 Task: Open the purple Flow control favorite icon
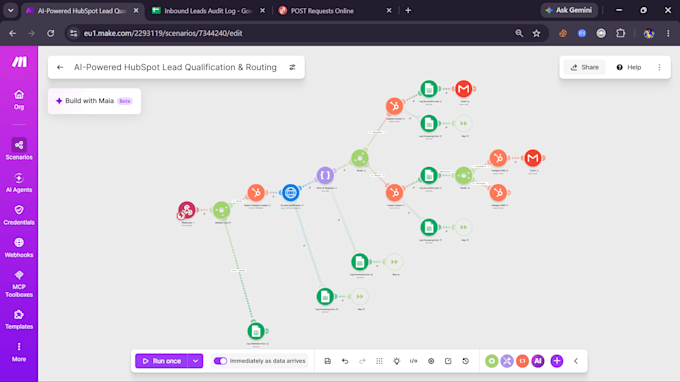click(507, 361)
